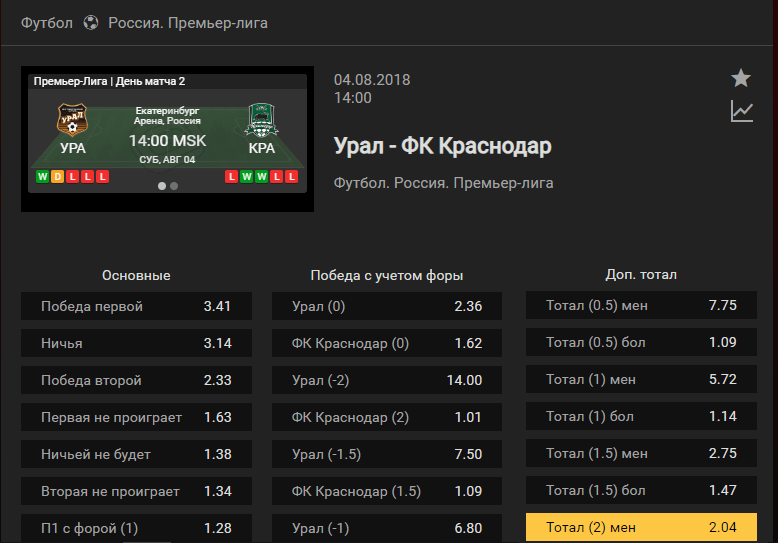
Task: Click the football icon in breadcrumb
Action: (91, 23)
